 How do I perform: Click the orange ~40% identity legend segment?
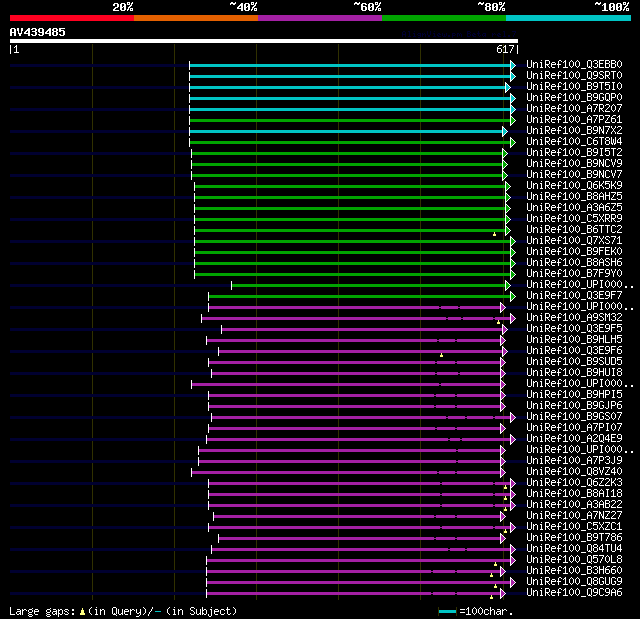196,18
